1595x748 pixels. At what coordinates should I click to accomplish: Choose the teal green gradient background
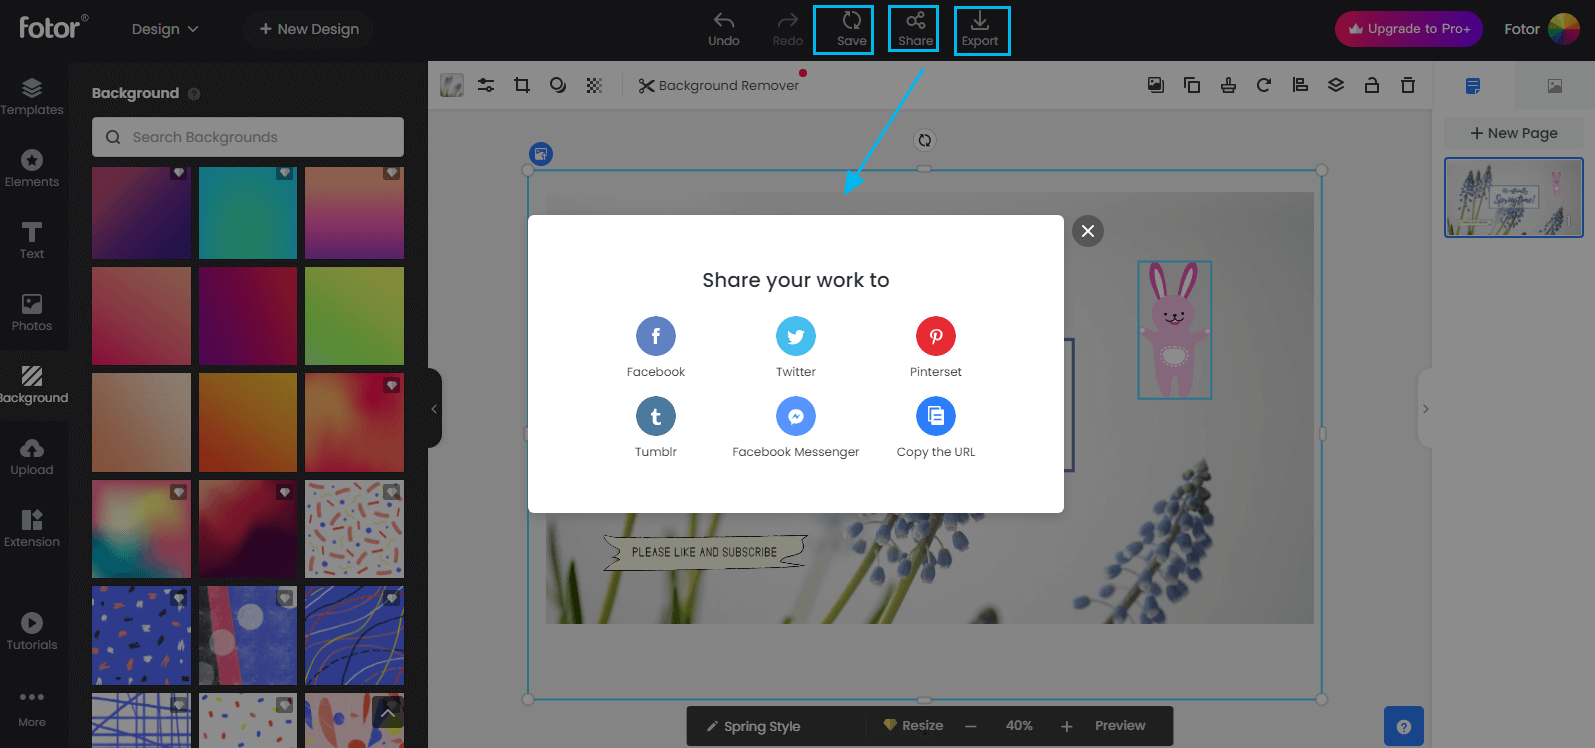(x=248, y=213)
